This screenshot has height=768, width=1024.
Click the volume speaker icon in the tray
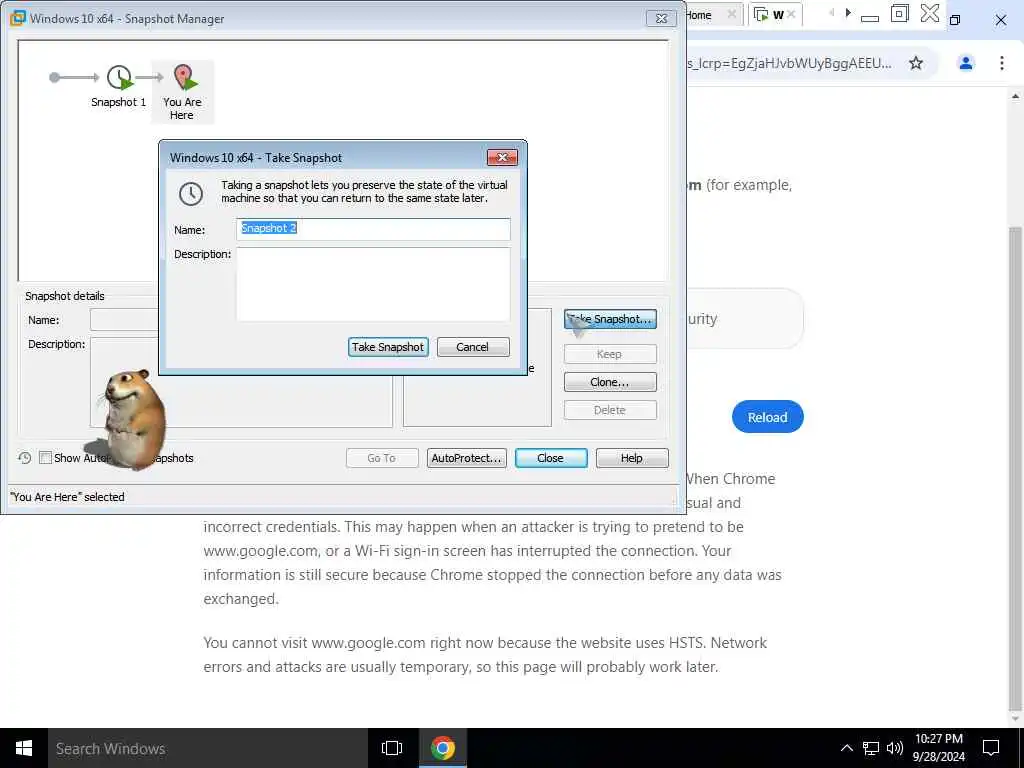tap(895, 748)
